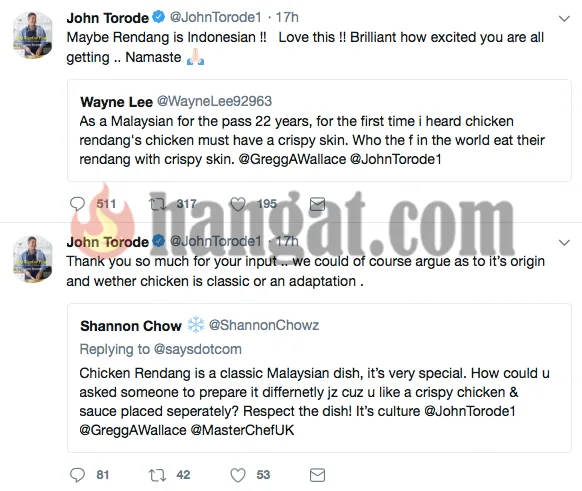Viewport: 582px width, 491px height.
Task: Open the @ShannonChowz handle
Action: pyautogui.click(x=264, y=325)
